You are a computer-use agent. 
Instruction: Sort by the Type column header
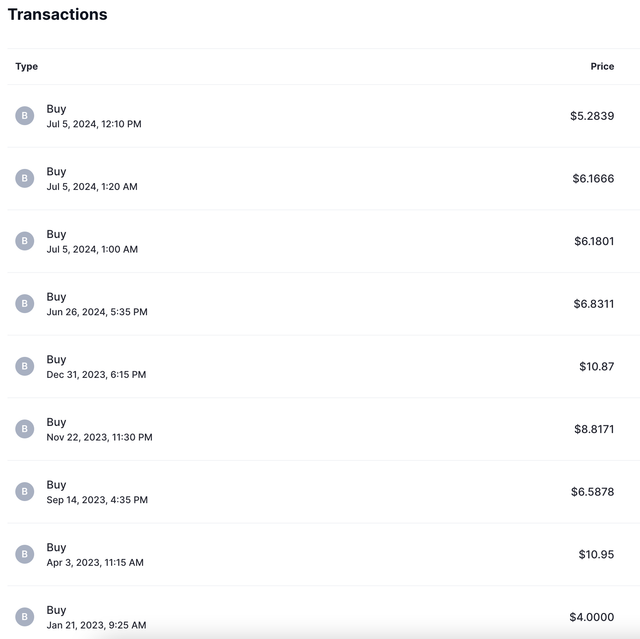pos(27,67)
